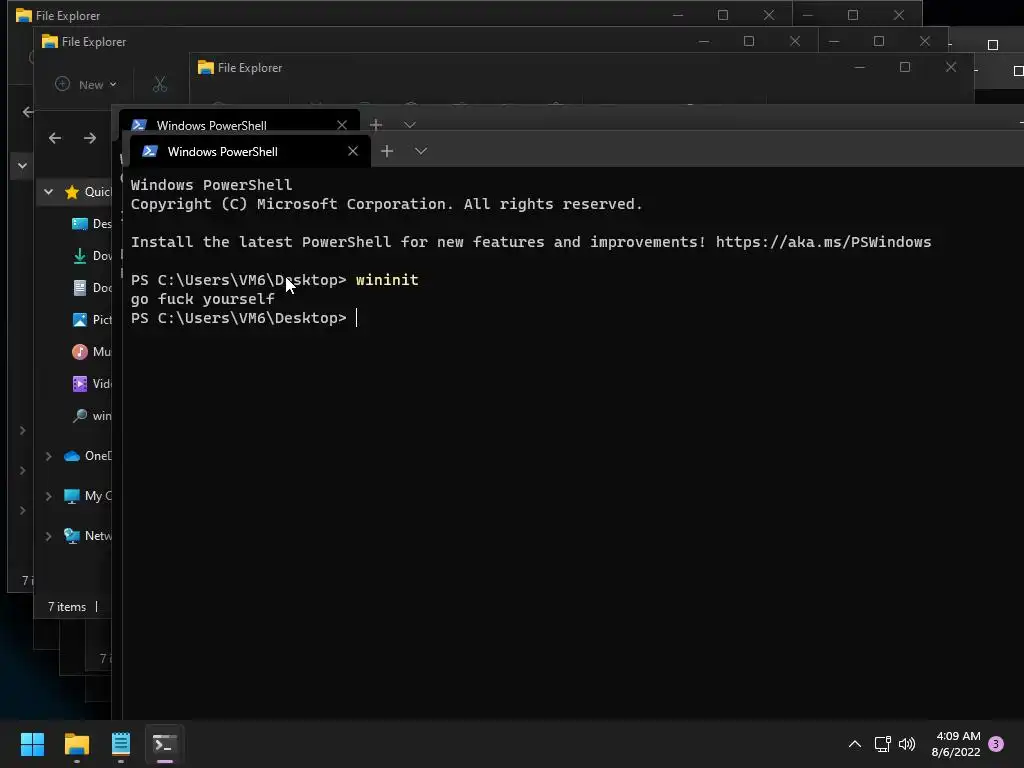This screenshot has width=1024, height=768.
Task: Open the volume speaker tray icon
Action: 907,744
